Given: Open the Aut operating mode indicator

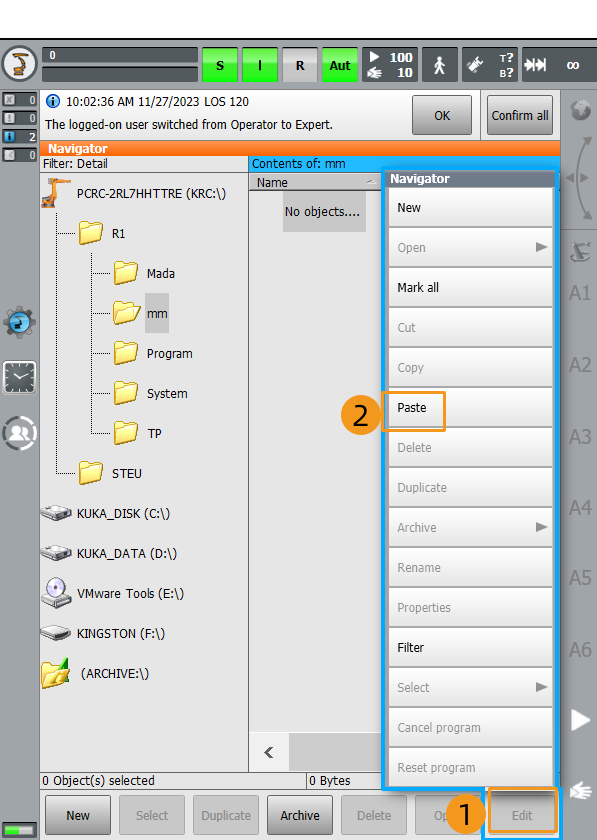Looking at the screenshot, I should pyautogui.click(x=340, y=65).
